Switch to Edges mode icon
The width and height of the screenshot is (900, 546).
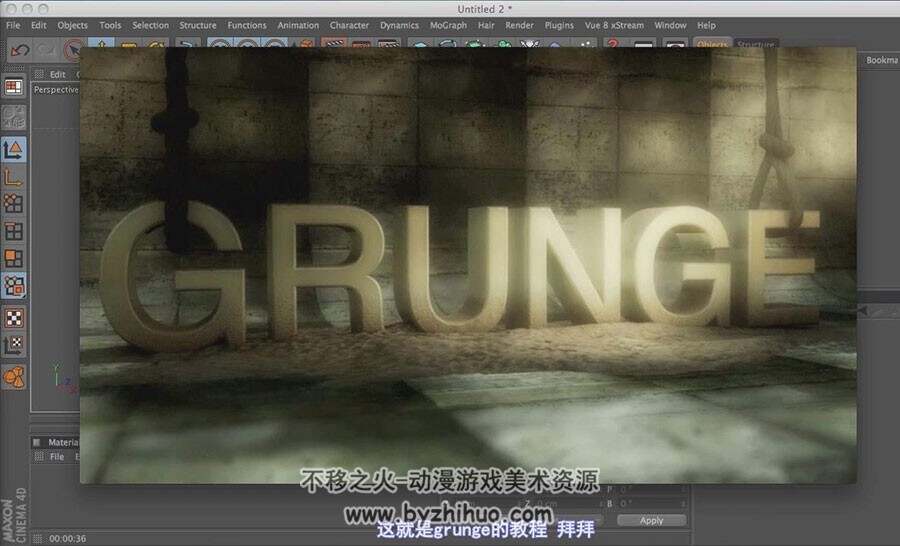point(13,231)
